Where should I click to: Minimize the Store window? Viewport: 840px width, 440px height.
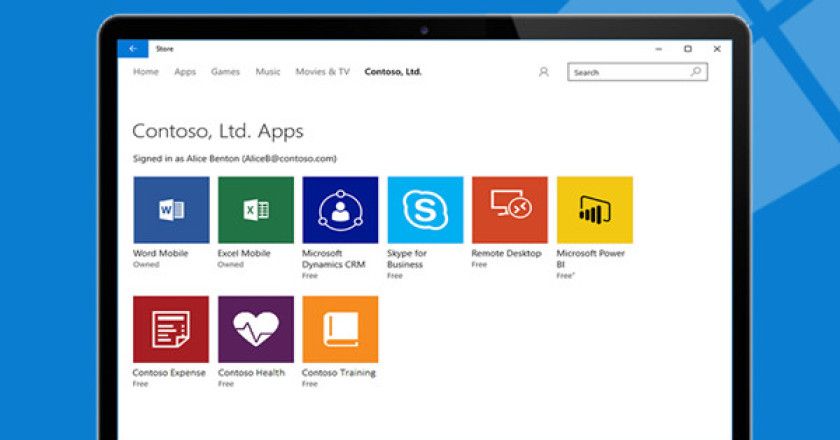(x=659, y=49)
